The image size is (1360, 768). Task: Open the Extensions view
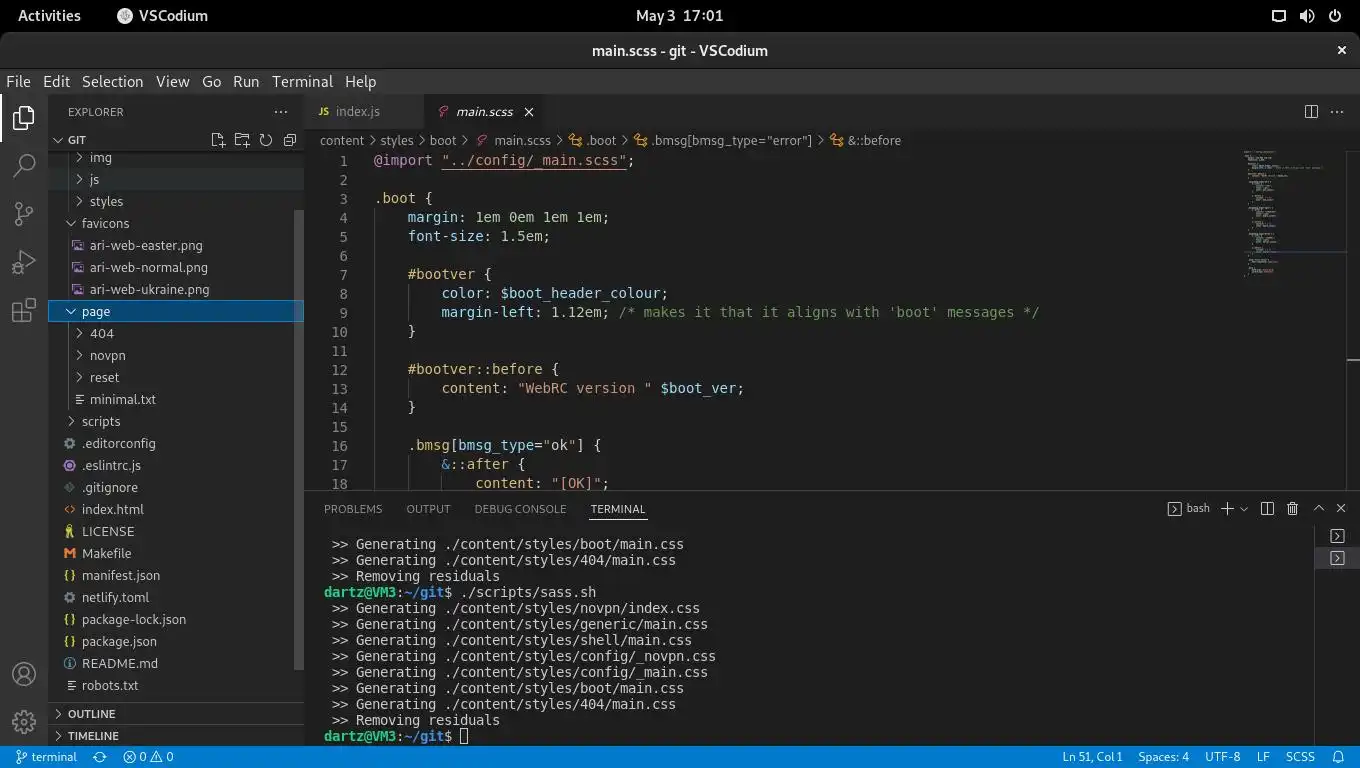24,310
